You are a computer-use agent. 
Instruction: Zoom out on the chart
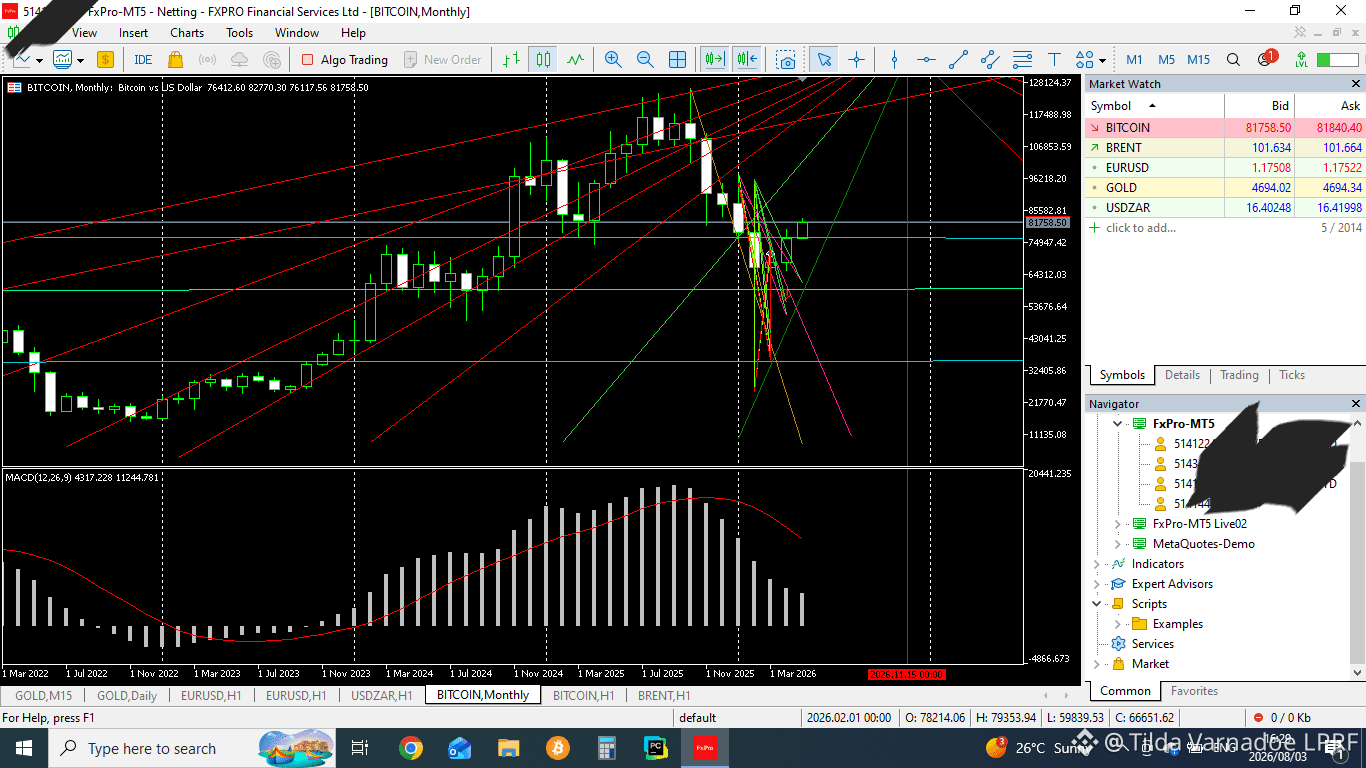click(645, 60)
